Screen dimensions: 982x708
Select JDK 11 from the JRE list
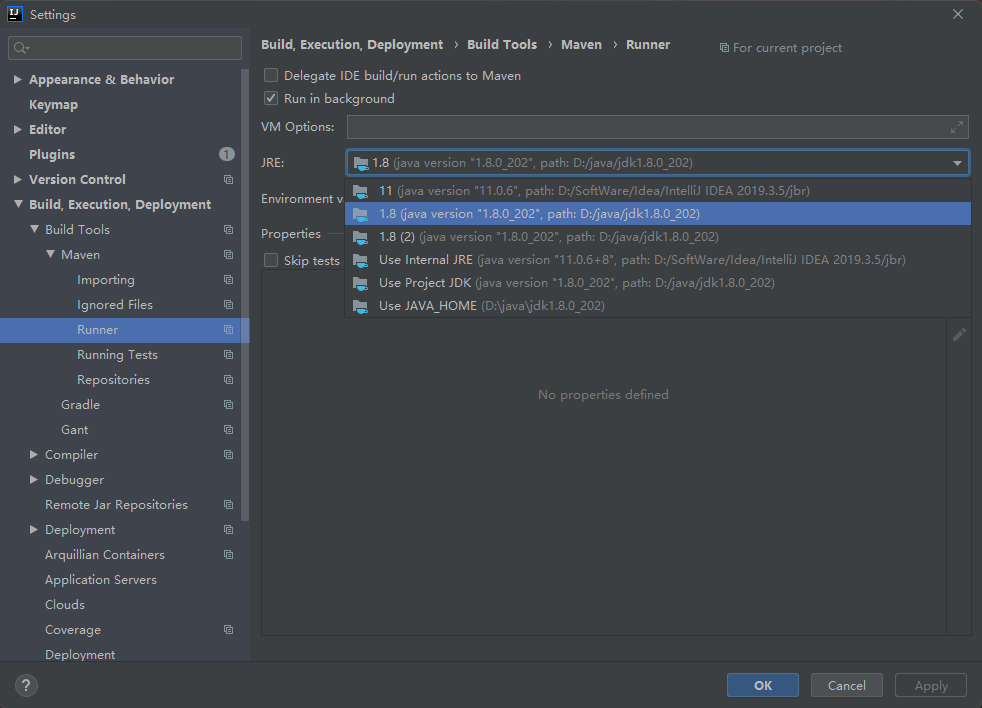tap(658, 190)
